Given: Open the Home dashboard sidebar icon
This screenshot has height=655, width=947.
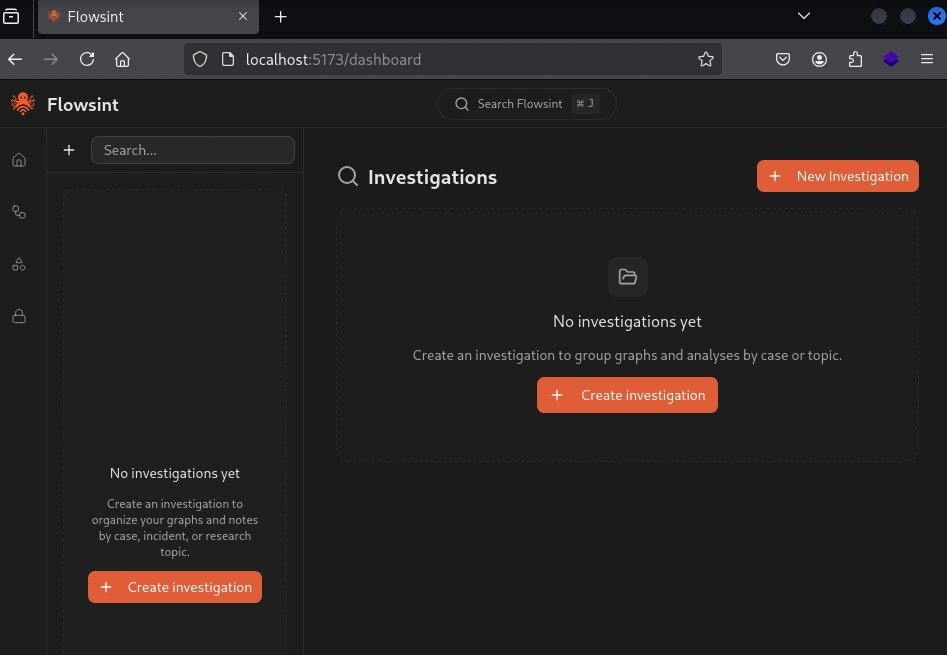Looking at the screenshot, I should click(x=19, y=160).
